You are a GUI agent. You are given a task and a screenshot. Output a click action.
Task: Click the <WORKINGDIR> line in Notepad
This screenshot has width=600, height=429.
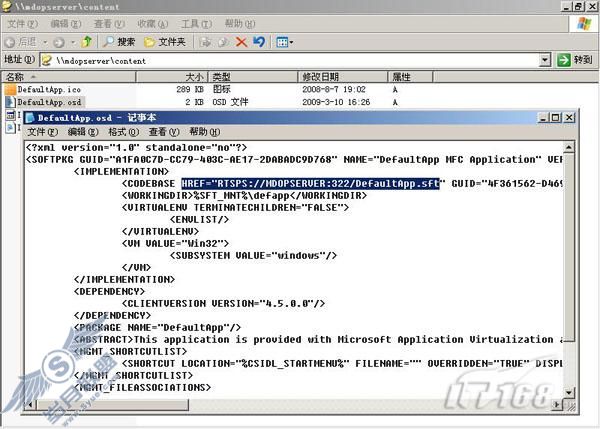(x=244, y=196)
